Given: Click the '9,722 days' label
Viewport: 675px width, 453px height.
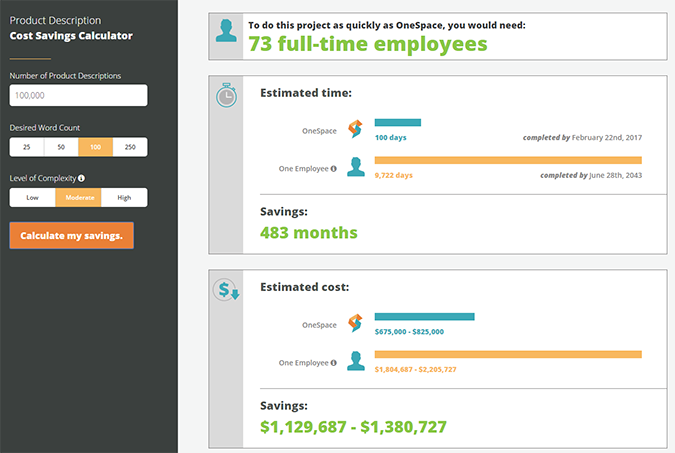Looking at the screenshot, I should [x=393, y=175].
